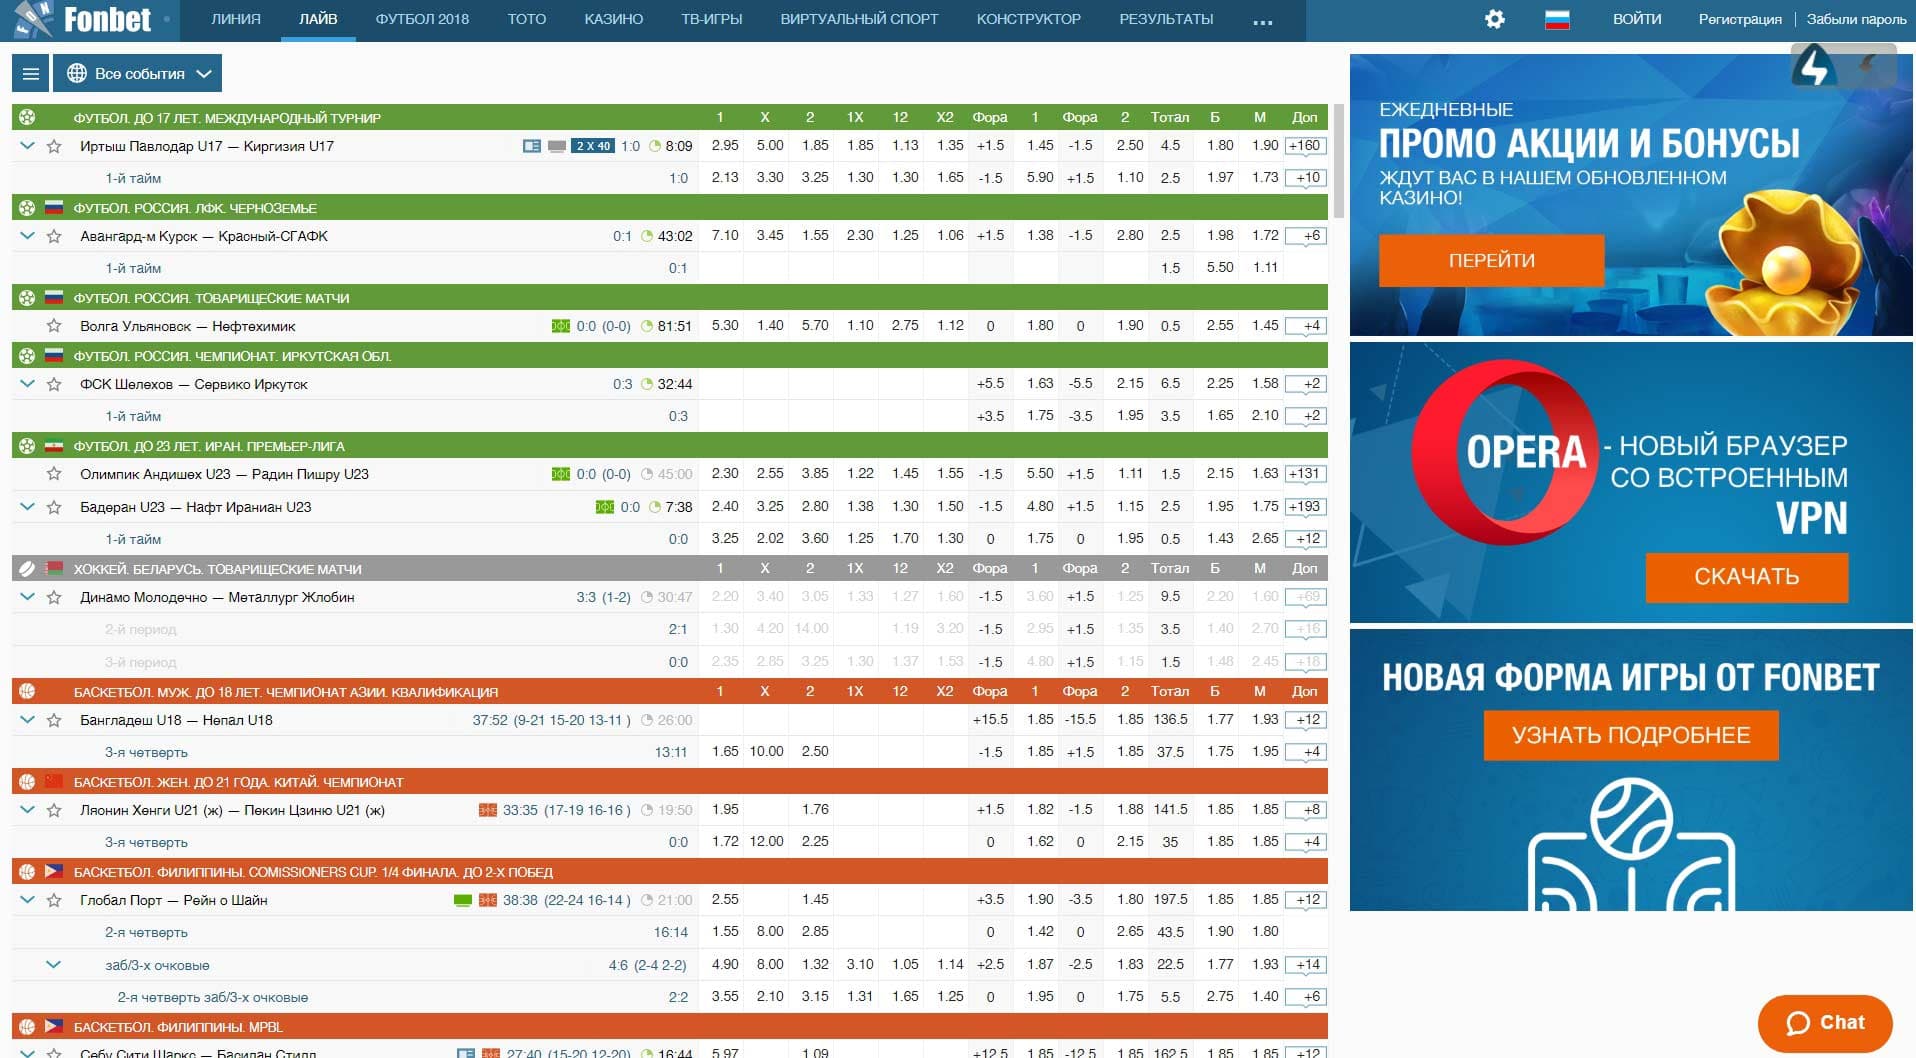Open the hamburger menu sidebar button
Viewport: 1916px width, 1058px height.
click(31, 73)
